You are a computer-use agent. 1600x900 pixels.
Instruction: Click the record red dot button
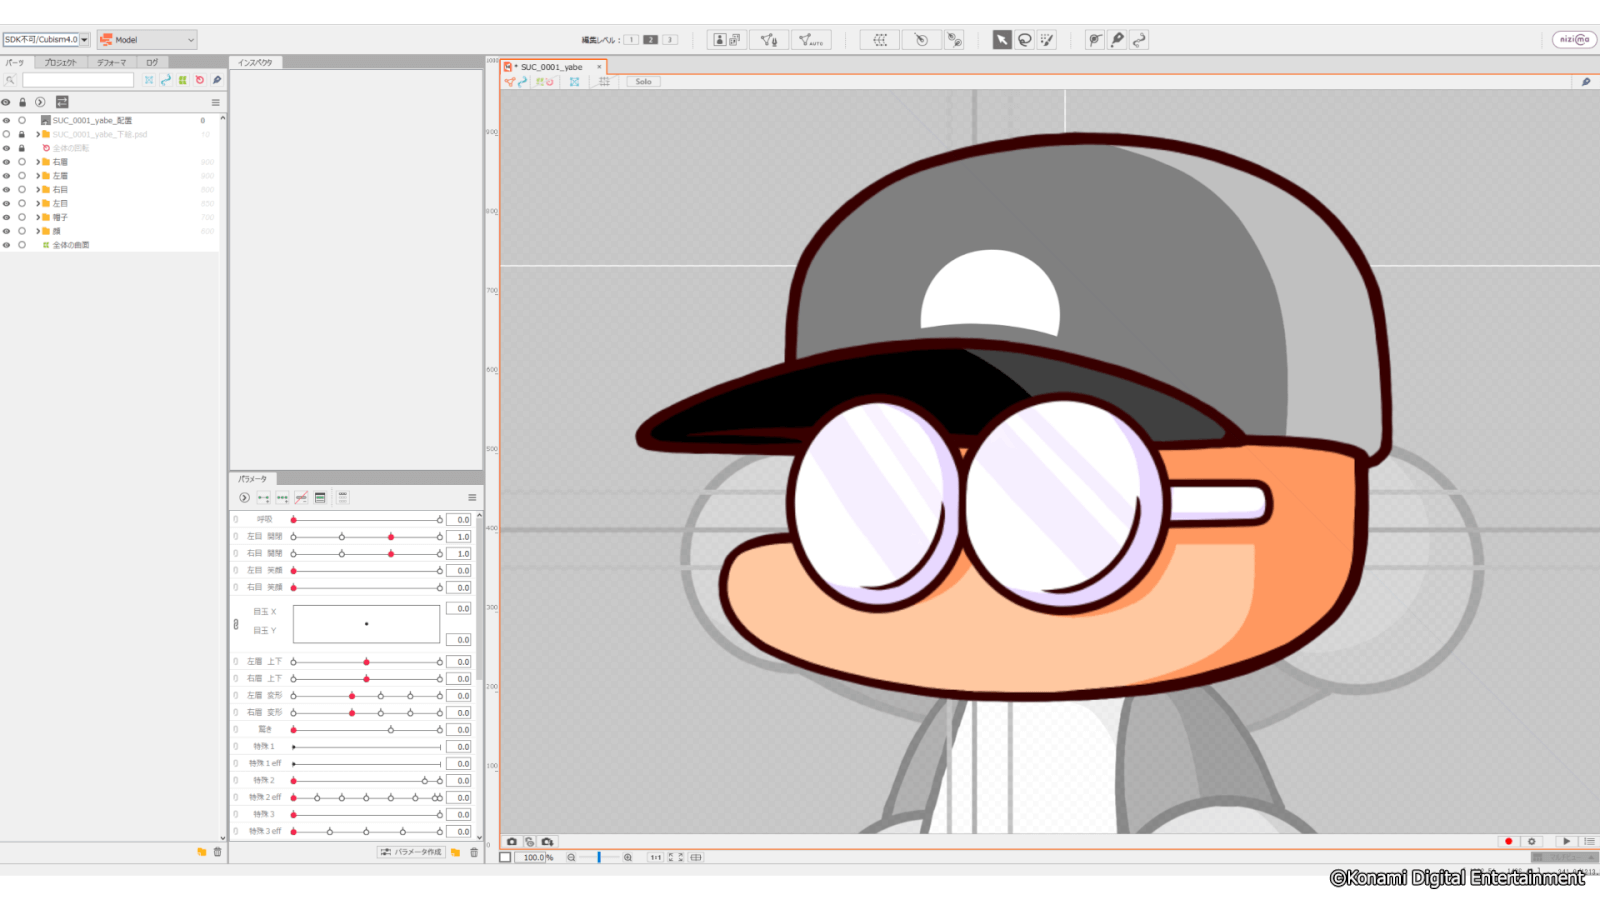point(1509,842)
